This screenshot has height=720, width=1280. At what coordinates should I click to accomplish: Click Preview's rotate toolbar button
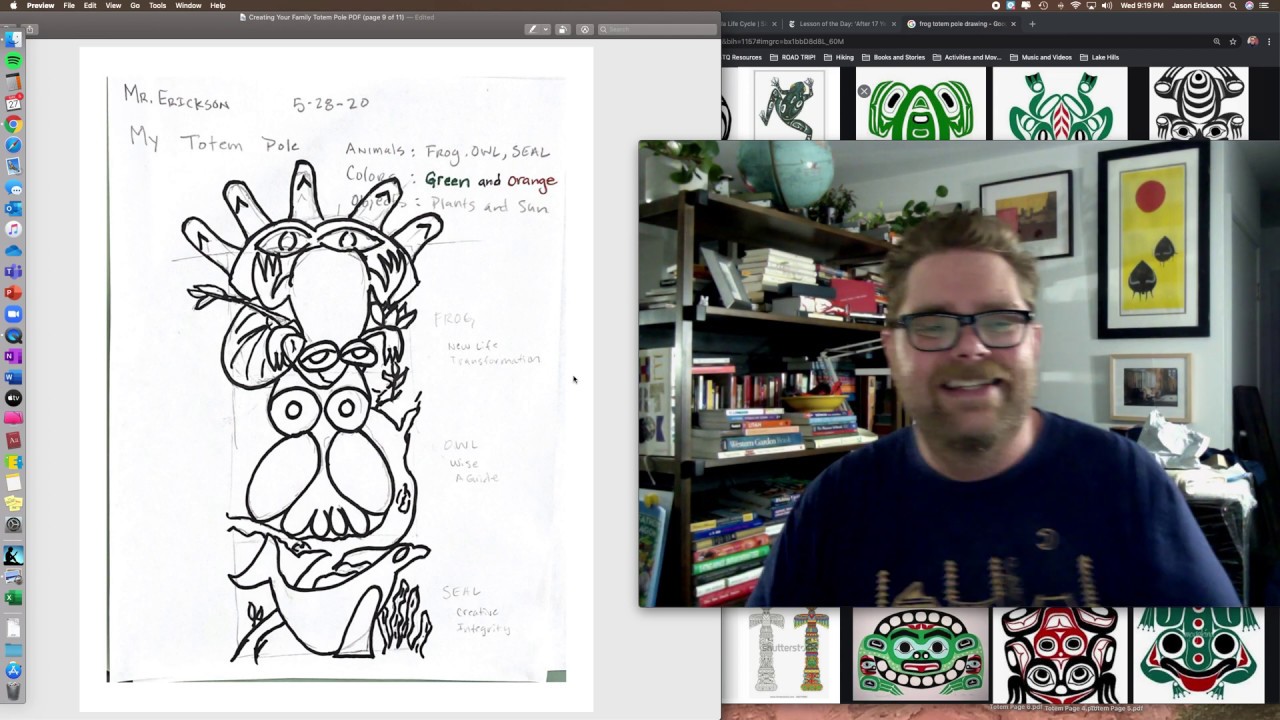coord(562,29)
